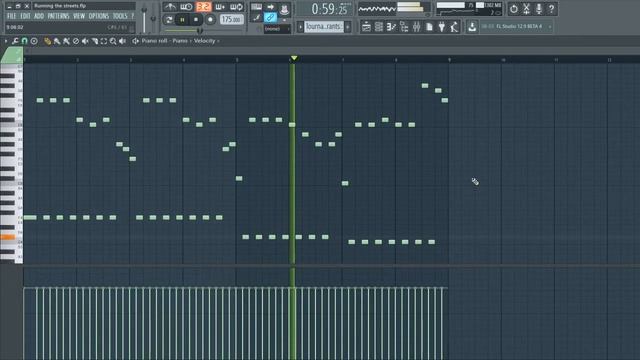640x360 pixels.
Task: Click the download content library icon
Action: pos(472,27)
